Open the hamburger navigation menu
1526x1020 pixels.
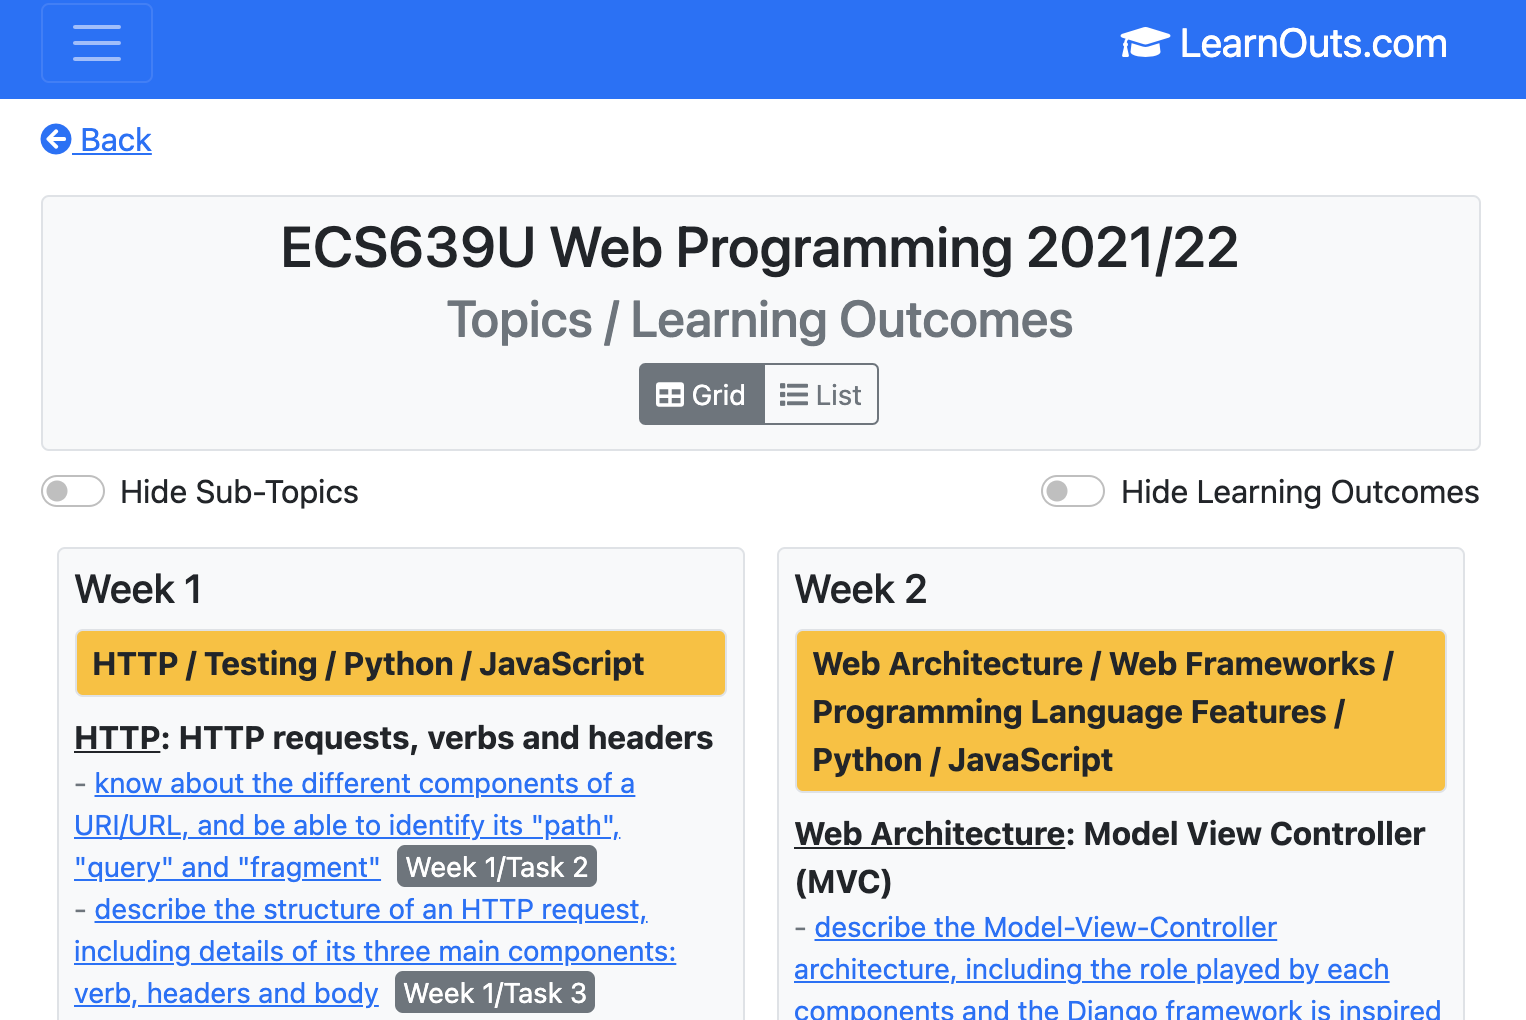[96, 43]
